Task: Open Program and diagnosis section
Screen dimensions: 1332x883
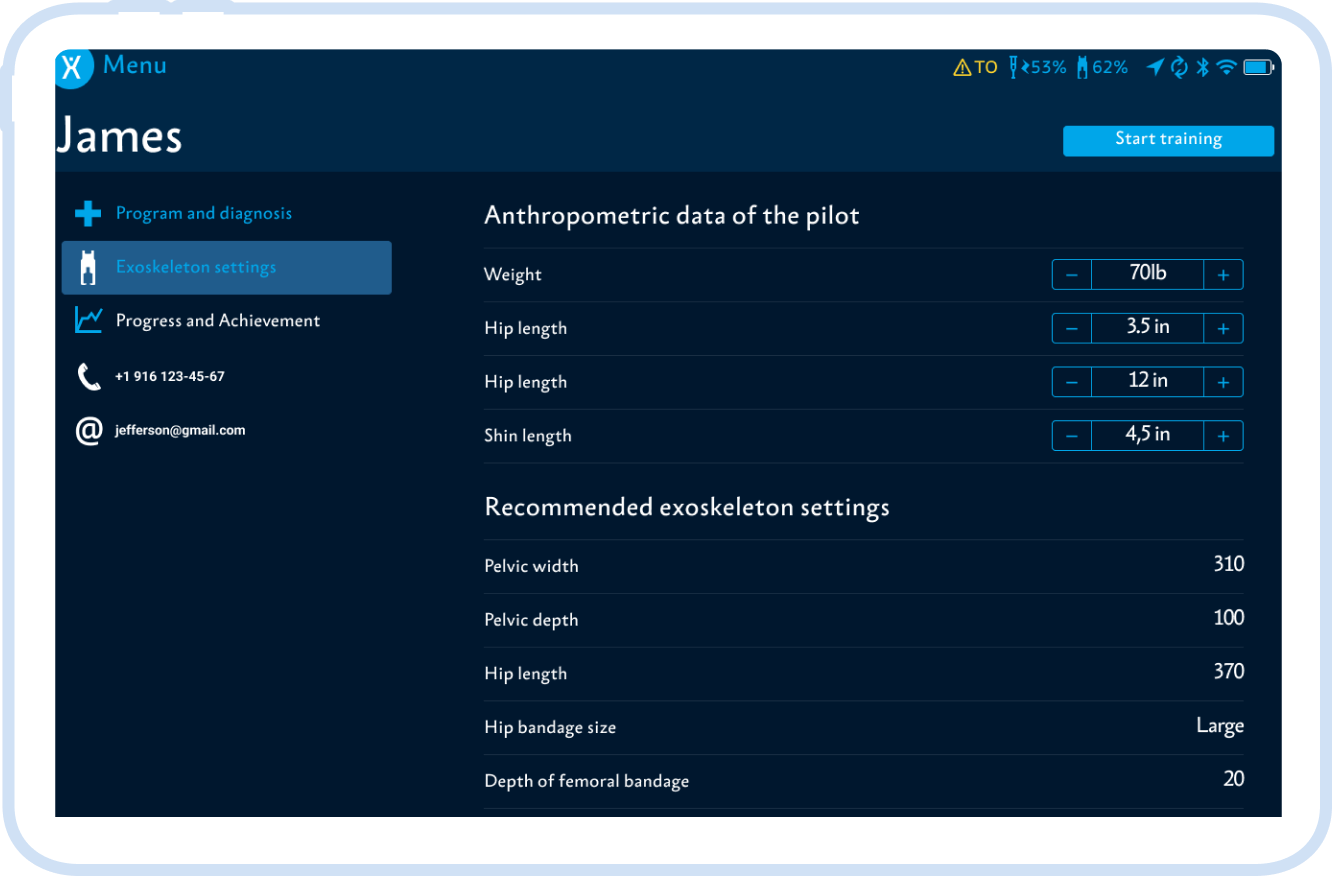Action: coord(204,213)
